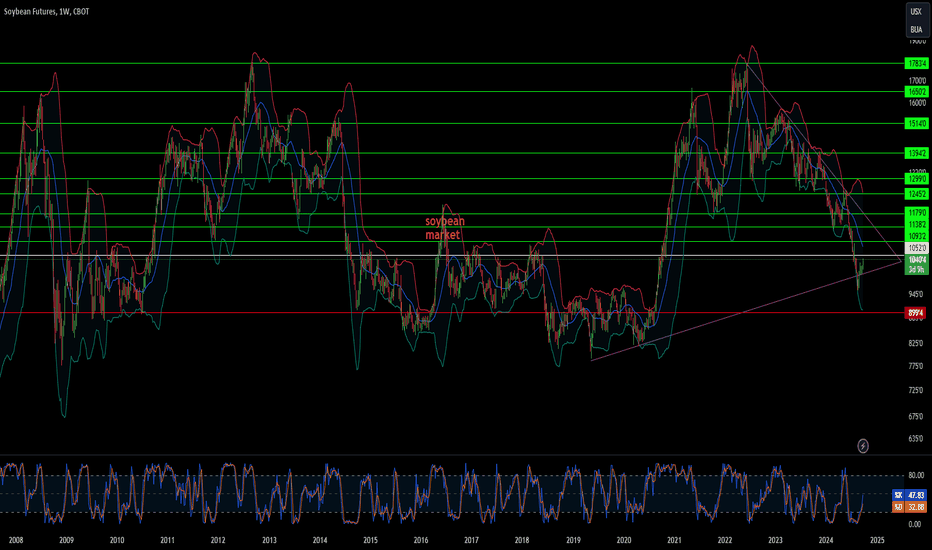The width and height of the screenshot is (932, 550).
Task: Click the 2025 label on time axis
Action: pyautogui.click(x=877, y=540)
